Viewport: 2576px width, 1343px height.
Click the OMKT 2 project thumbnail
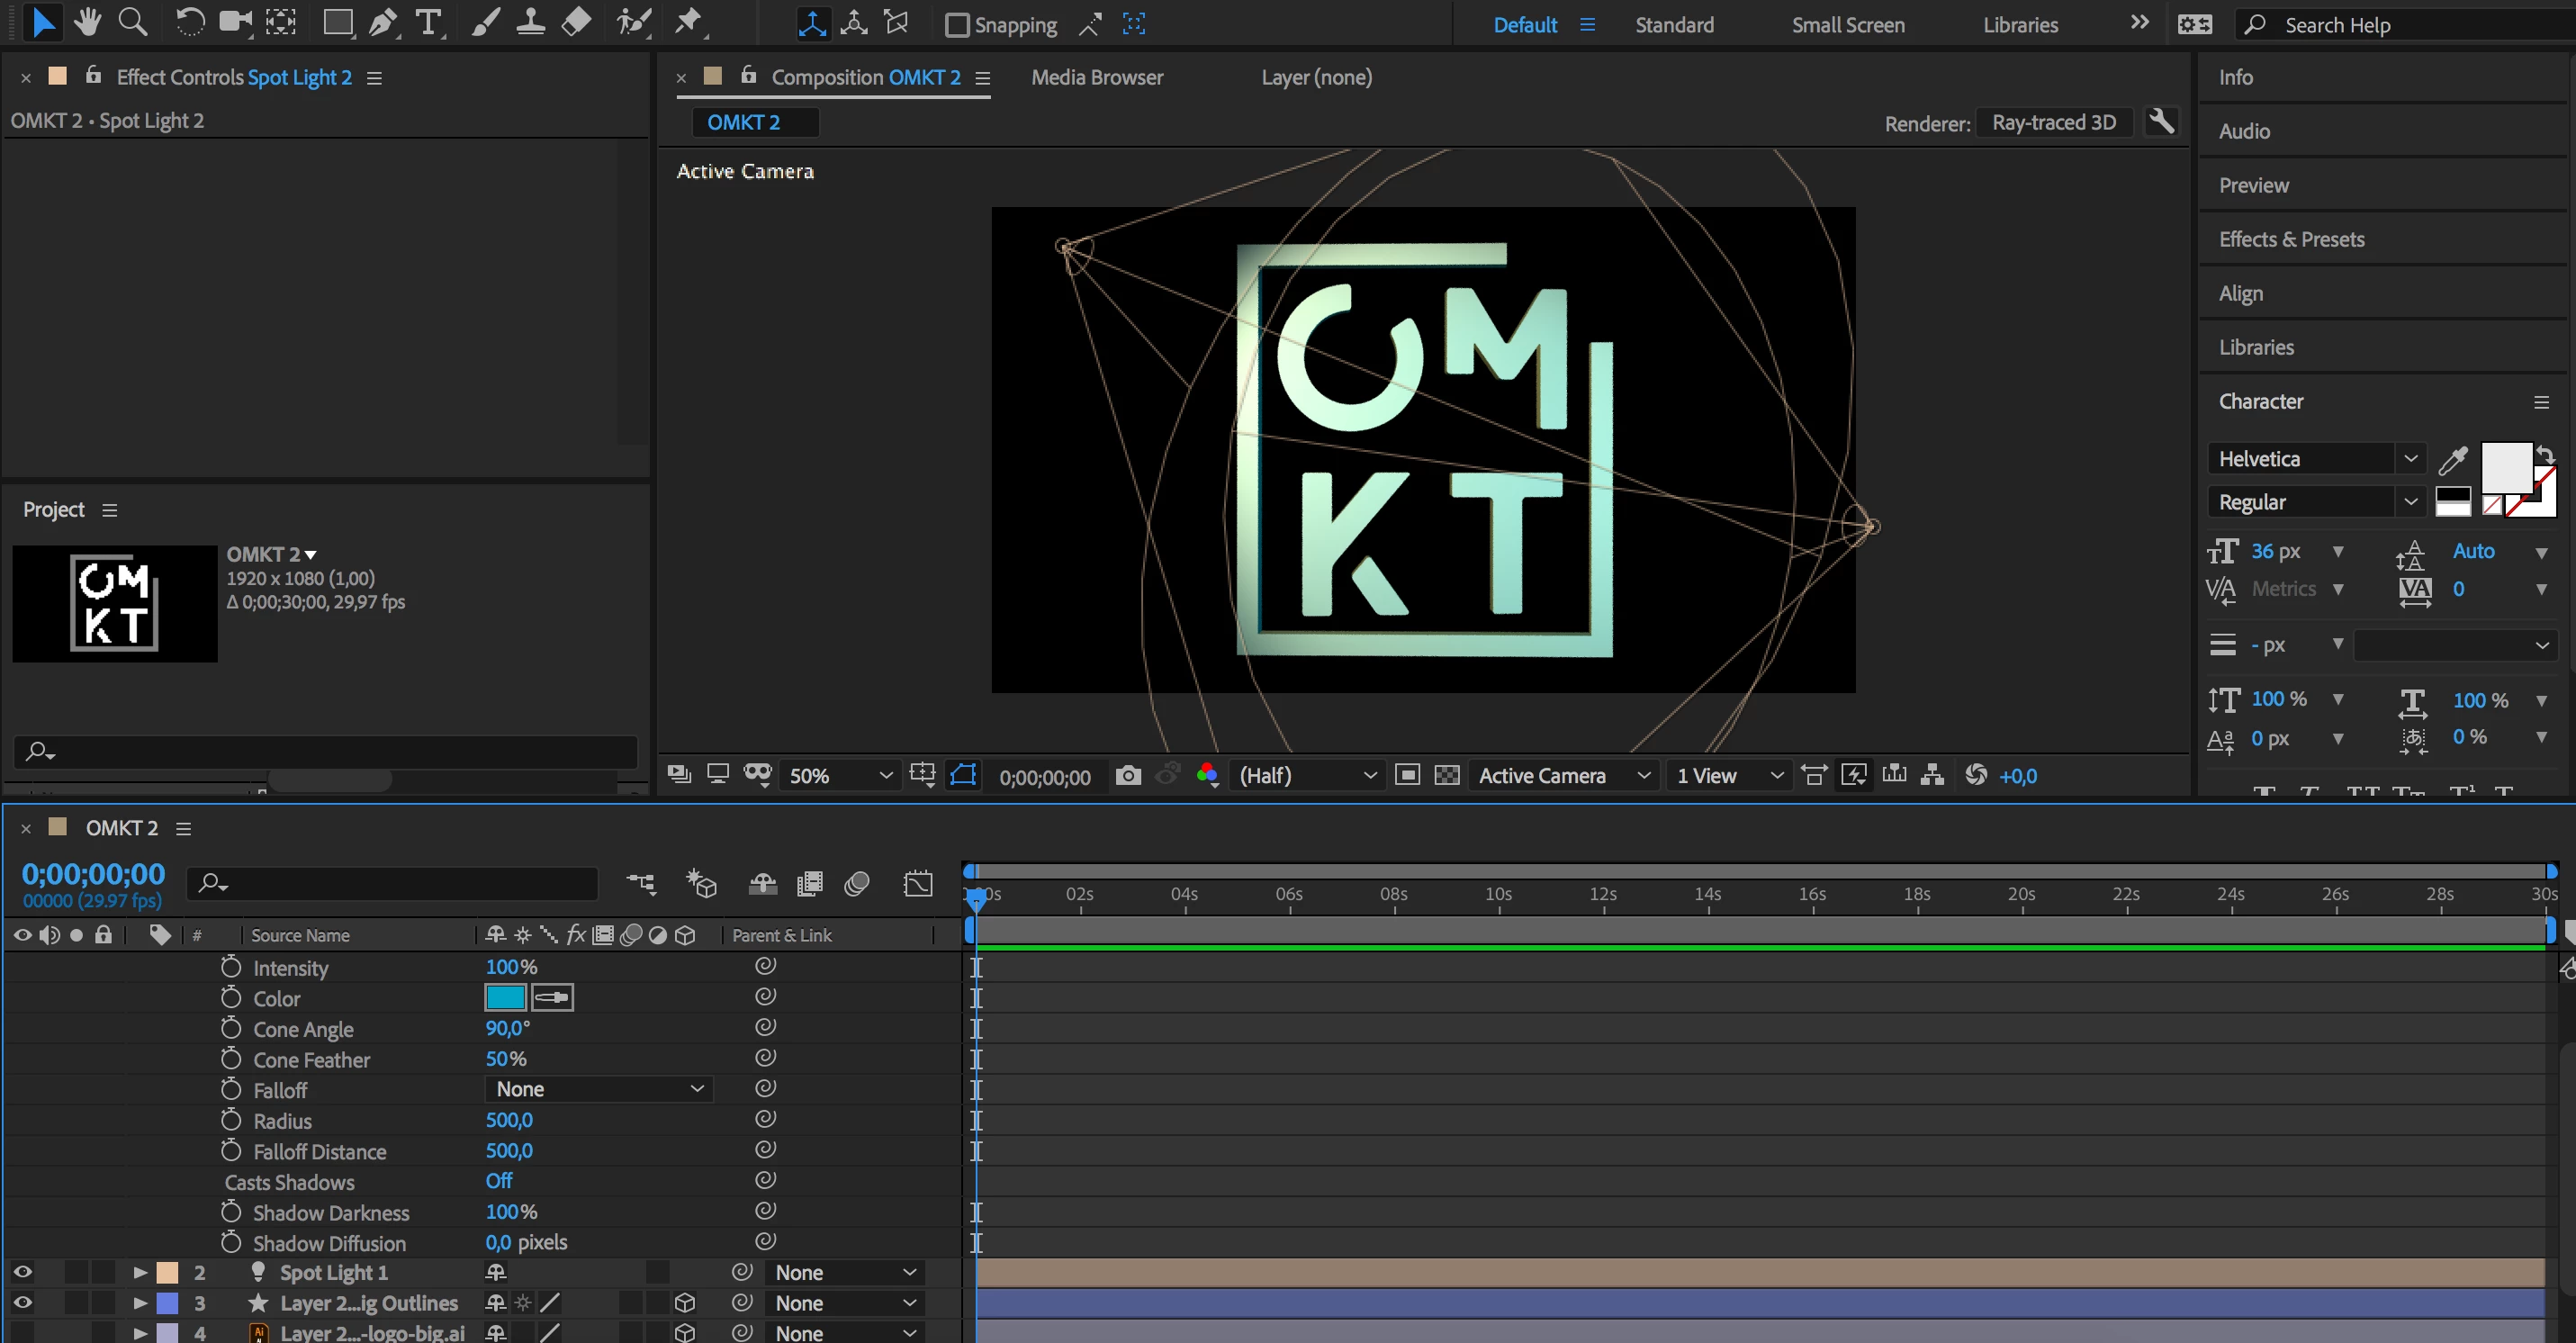115,603
